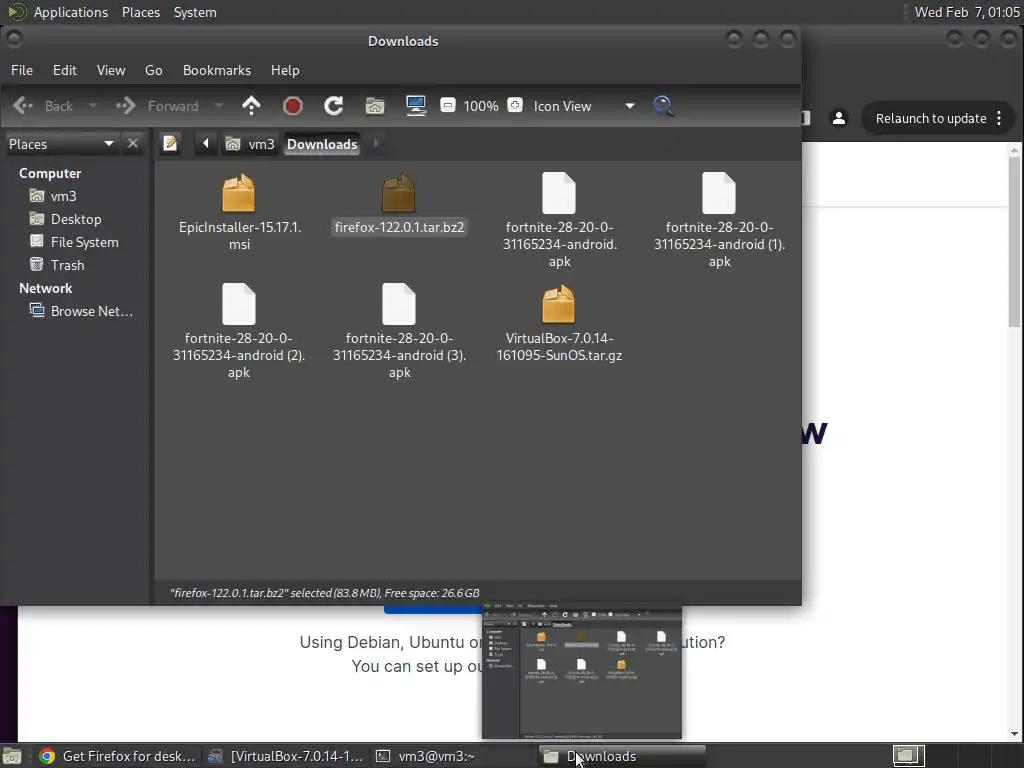This screenshot has height=768, width=1024.
Task: Click the path bar right scroll arrow
Action: pos(376,143)
